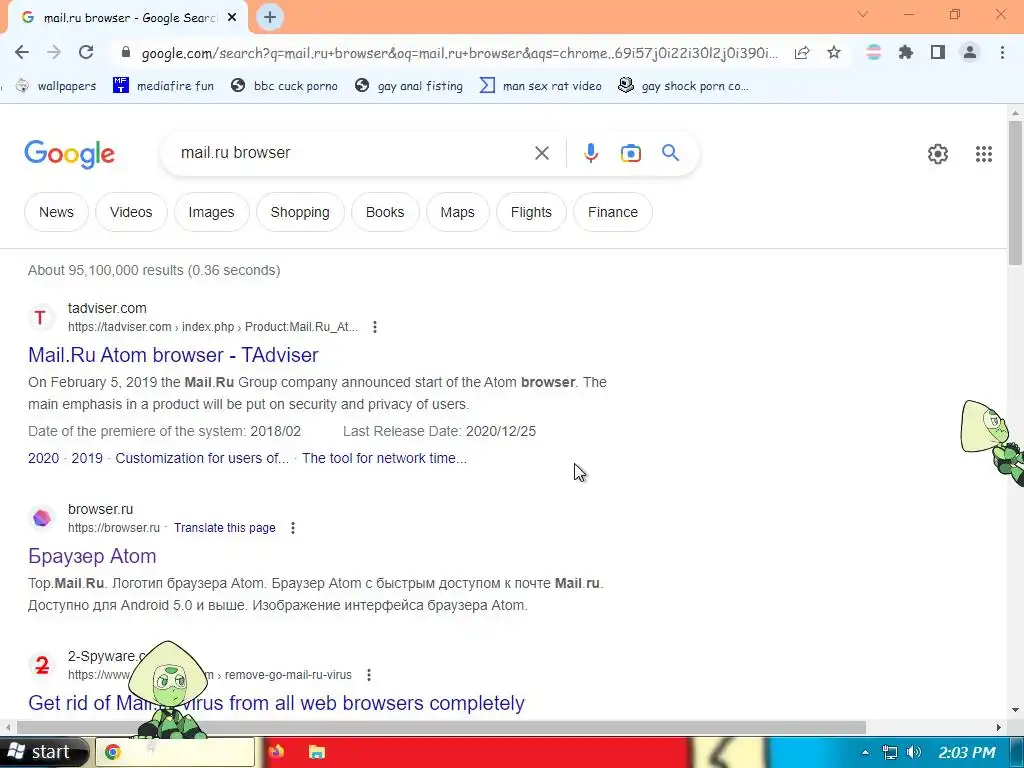Image resolution: width=1024 pixels, height=768 pixels.
Task: Open the Mail.Ru Atom browser TAdviser link
Action: (173, 355)
